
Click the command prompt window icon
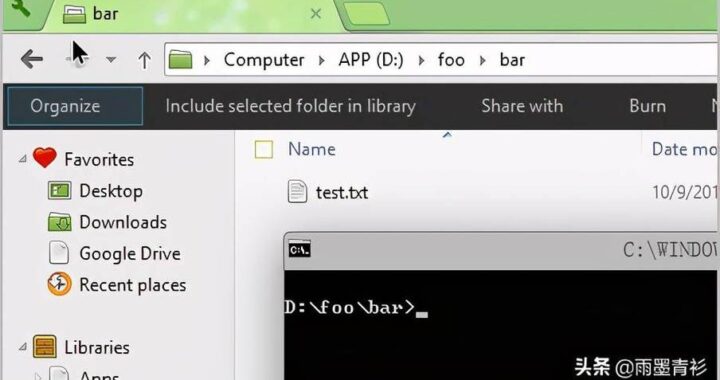[299, 249]
